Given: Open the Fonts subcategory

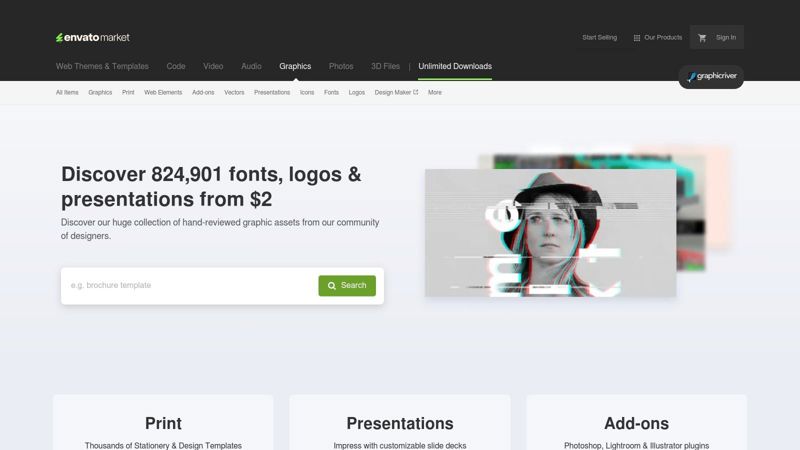Looking at the screenshot, I should coord(331,92).
